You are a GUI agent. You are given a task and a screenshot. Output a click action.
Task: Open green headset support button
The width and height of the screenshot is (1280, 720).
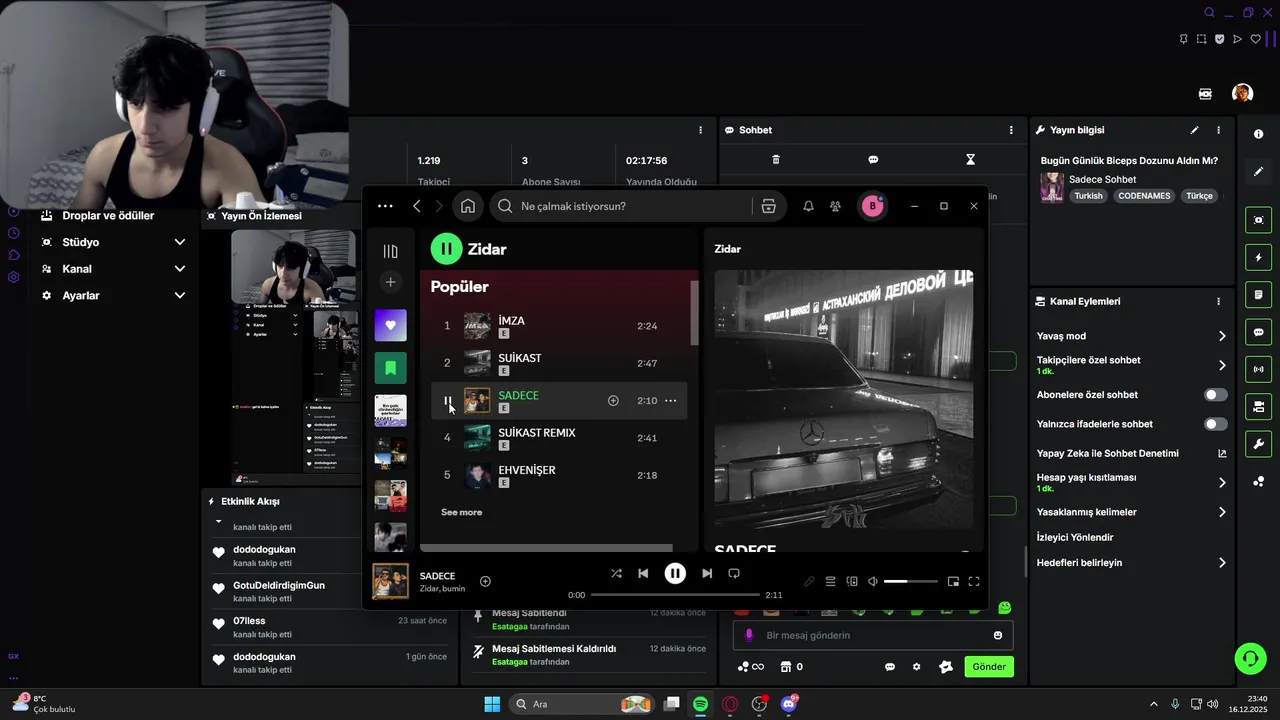[x=1250, y=657]
